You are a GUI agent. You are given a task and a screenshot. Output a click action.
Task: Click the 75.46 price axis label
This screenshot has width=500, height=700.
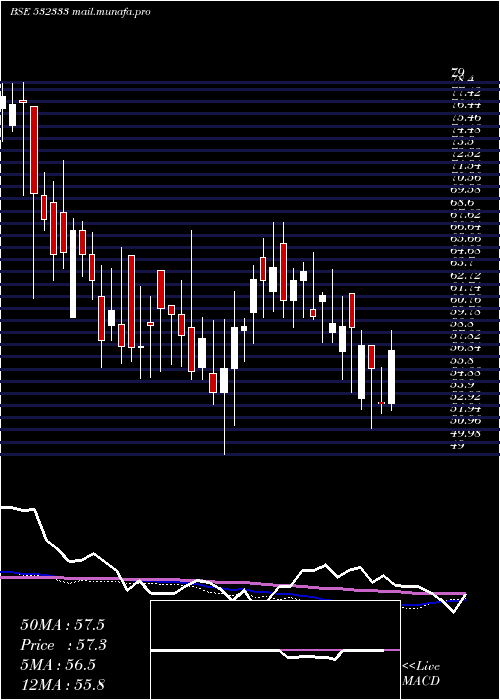tap(466, 117)
